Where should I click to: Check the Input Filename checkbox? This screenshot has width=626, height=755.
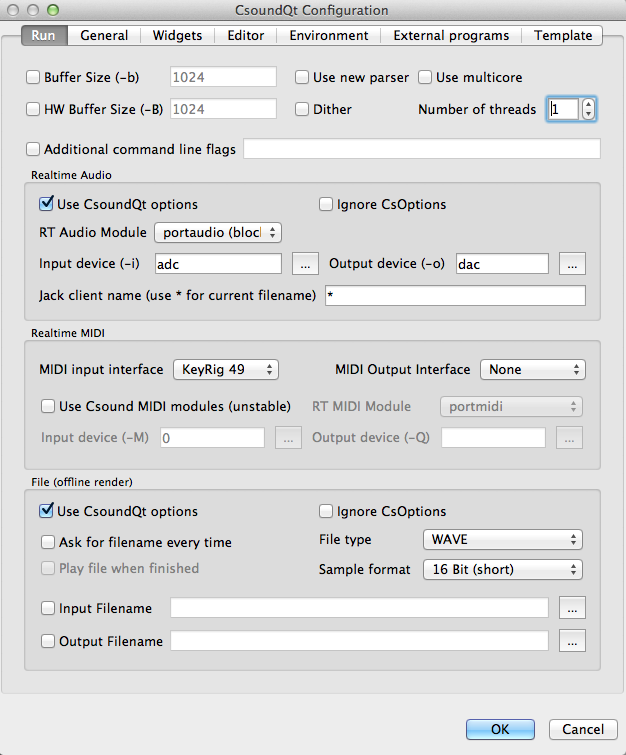coord(48,608)
